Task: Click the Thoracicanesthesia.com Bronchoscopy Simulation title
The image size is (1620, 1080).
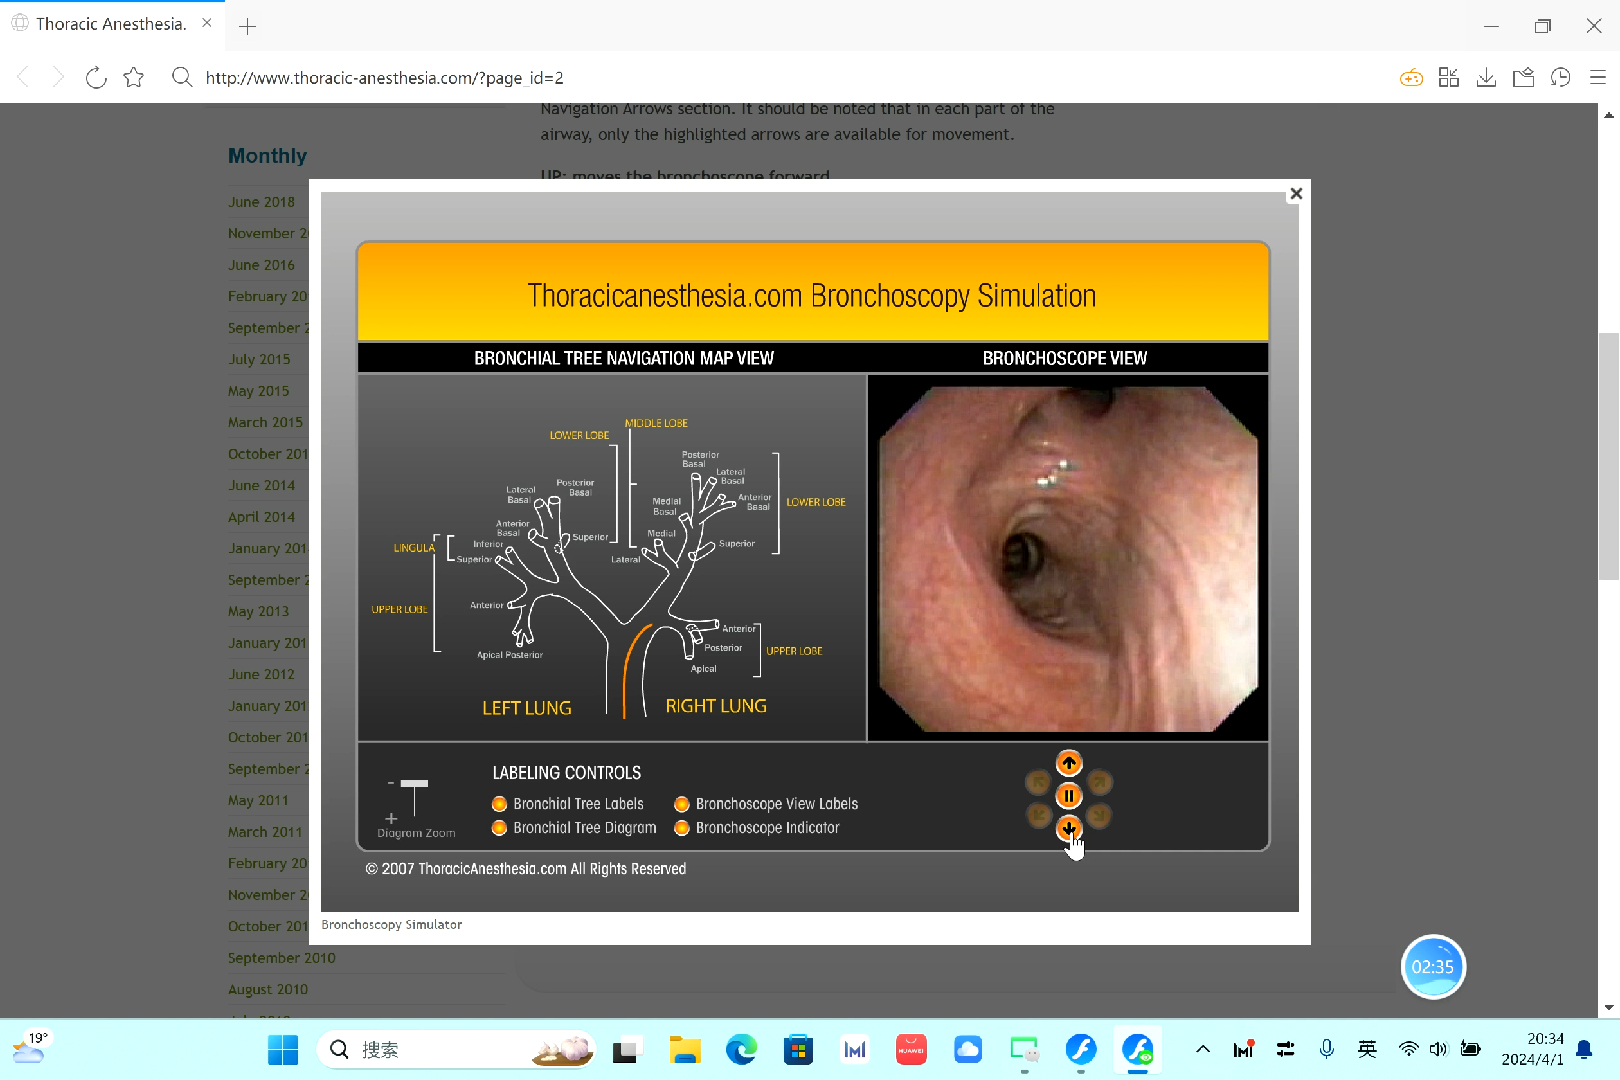Action: [x=812, y=296]
